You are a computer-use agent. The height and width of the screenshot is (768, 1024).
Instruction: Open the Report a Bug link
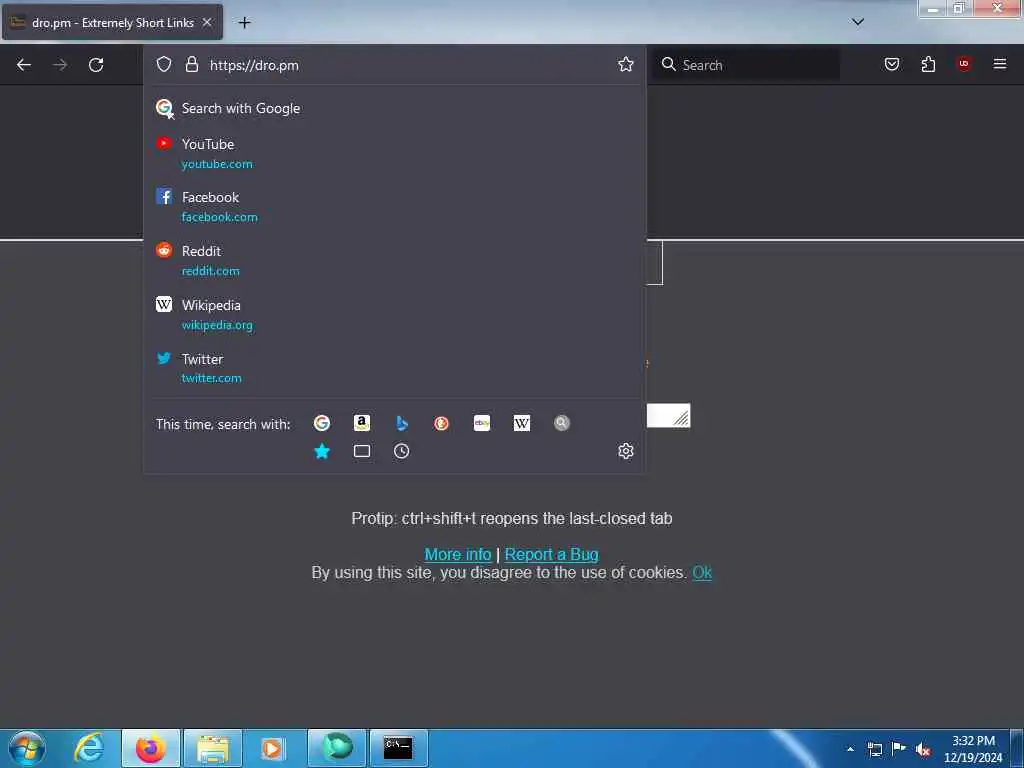(552, 554)
